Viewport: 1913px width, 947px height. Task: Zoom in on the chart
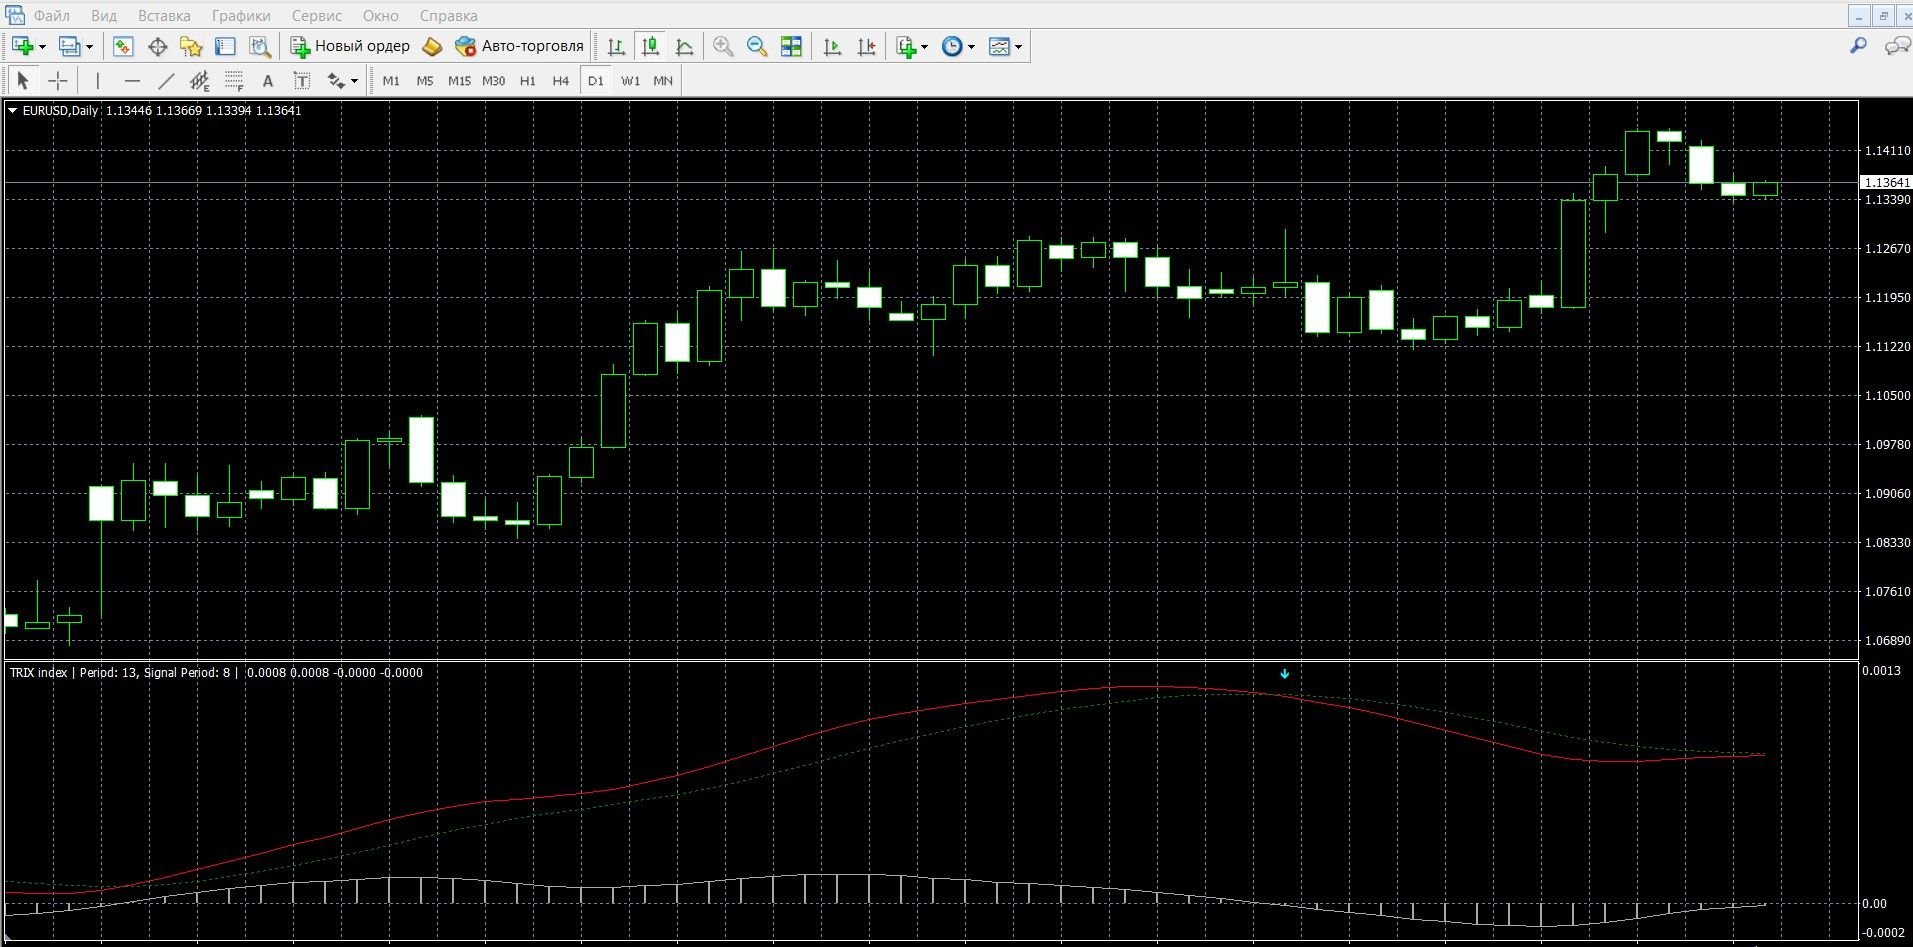point(723,46)
